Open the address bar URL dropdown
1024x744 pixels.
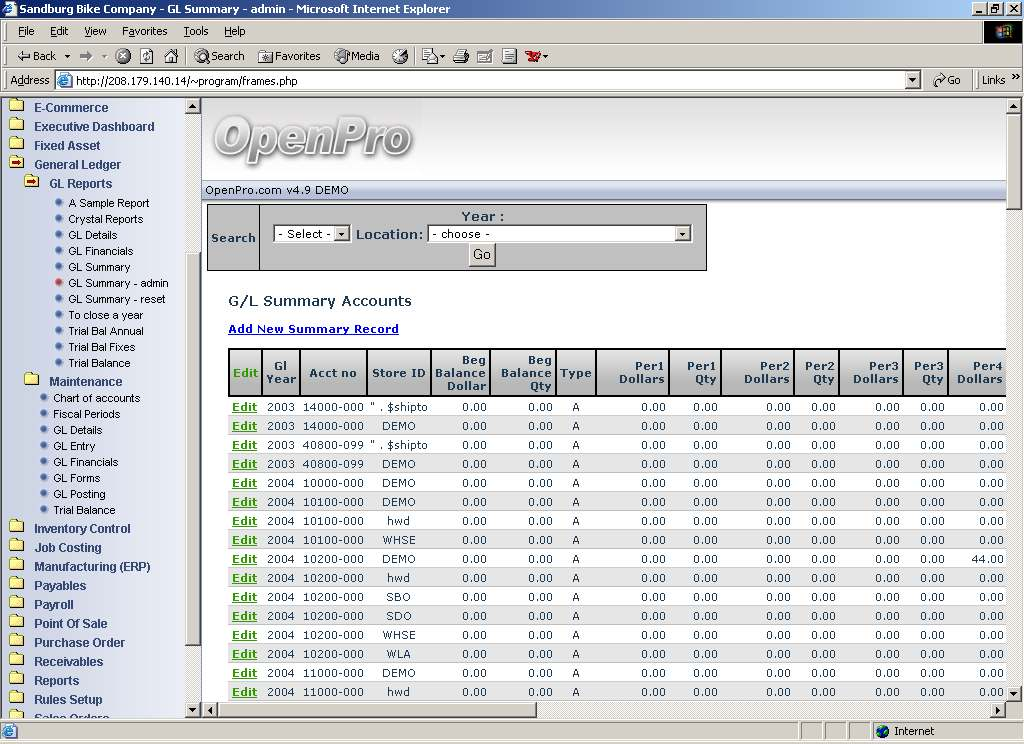click(912, 80)
